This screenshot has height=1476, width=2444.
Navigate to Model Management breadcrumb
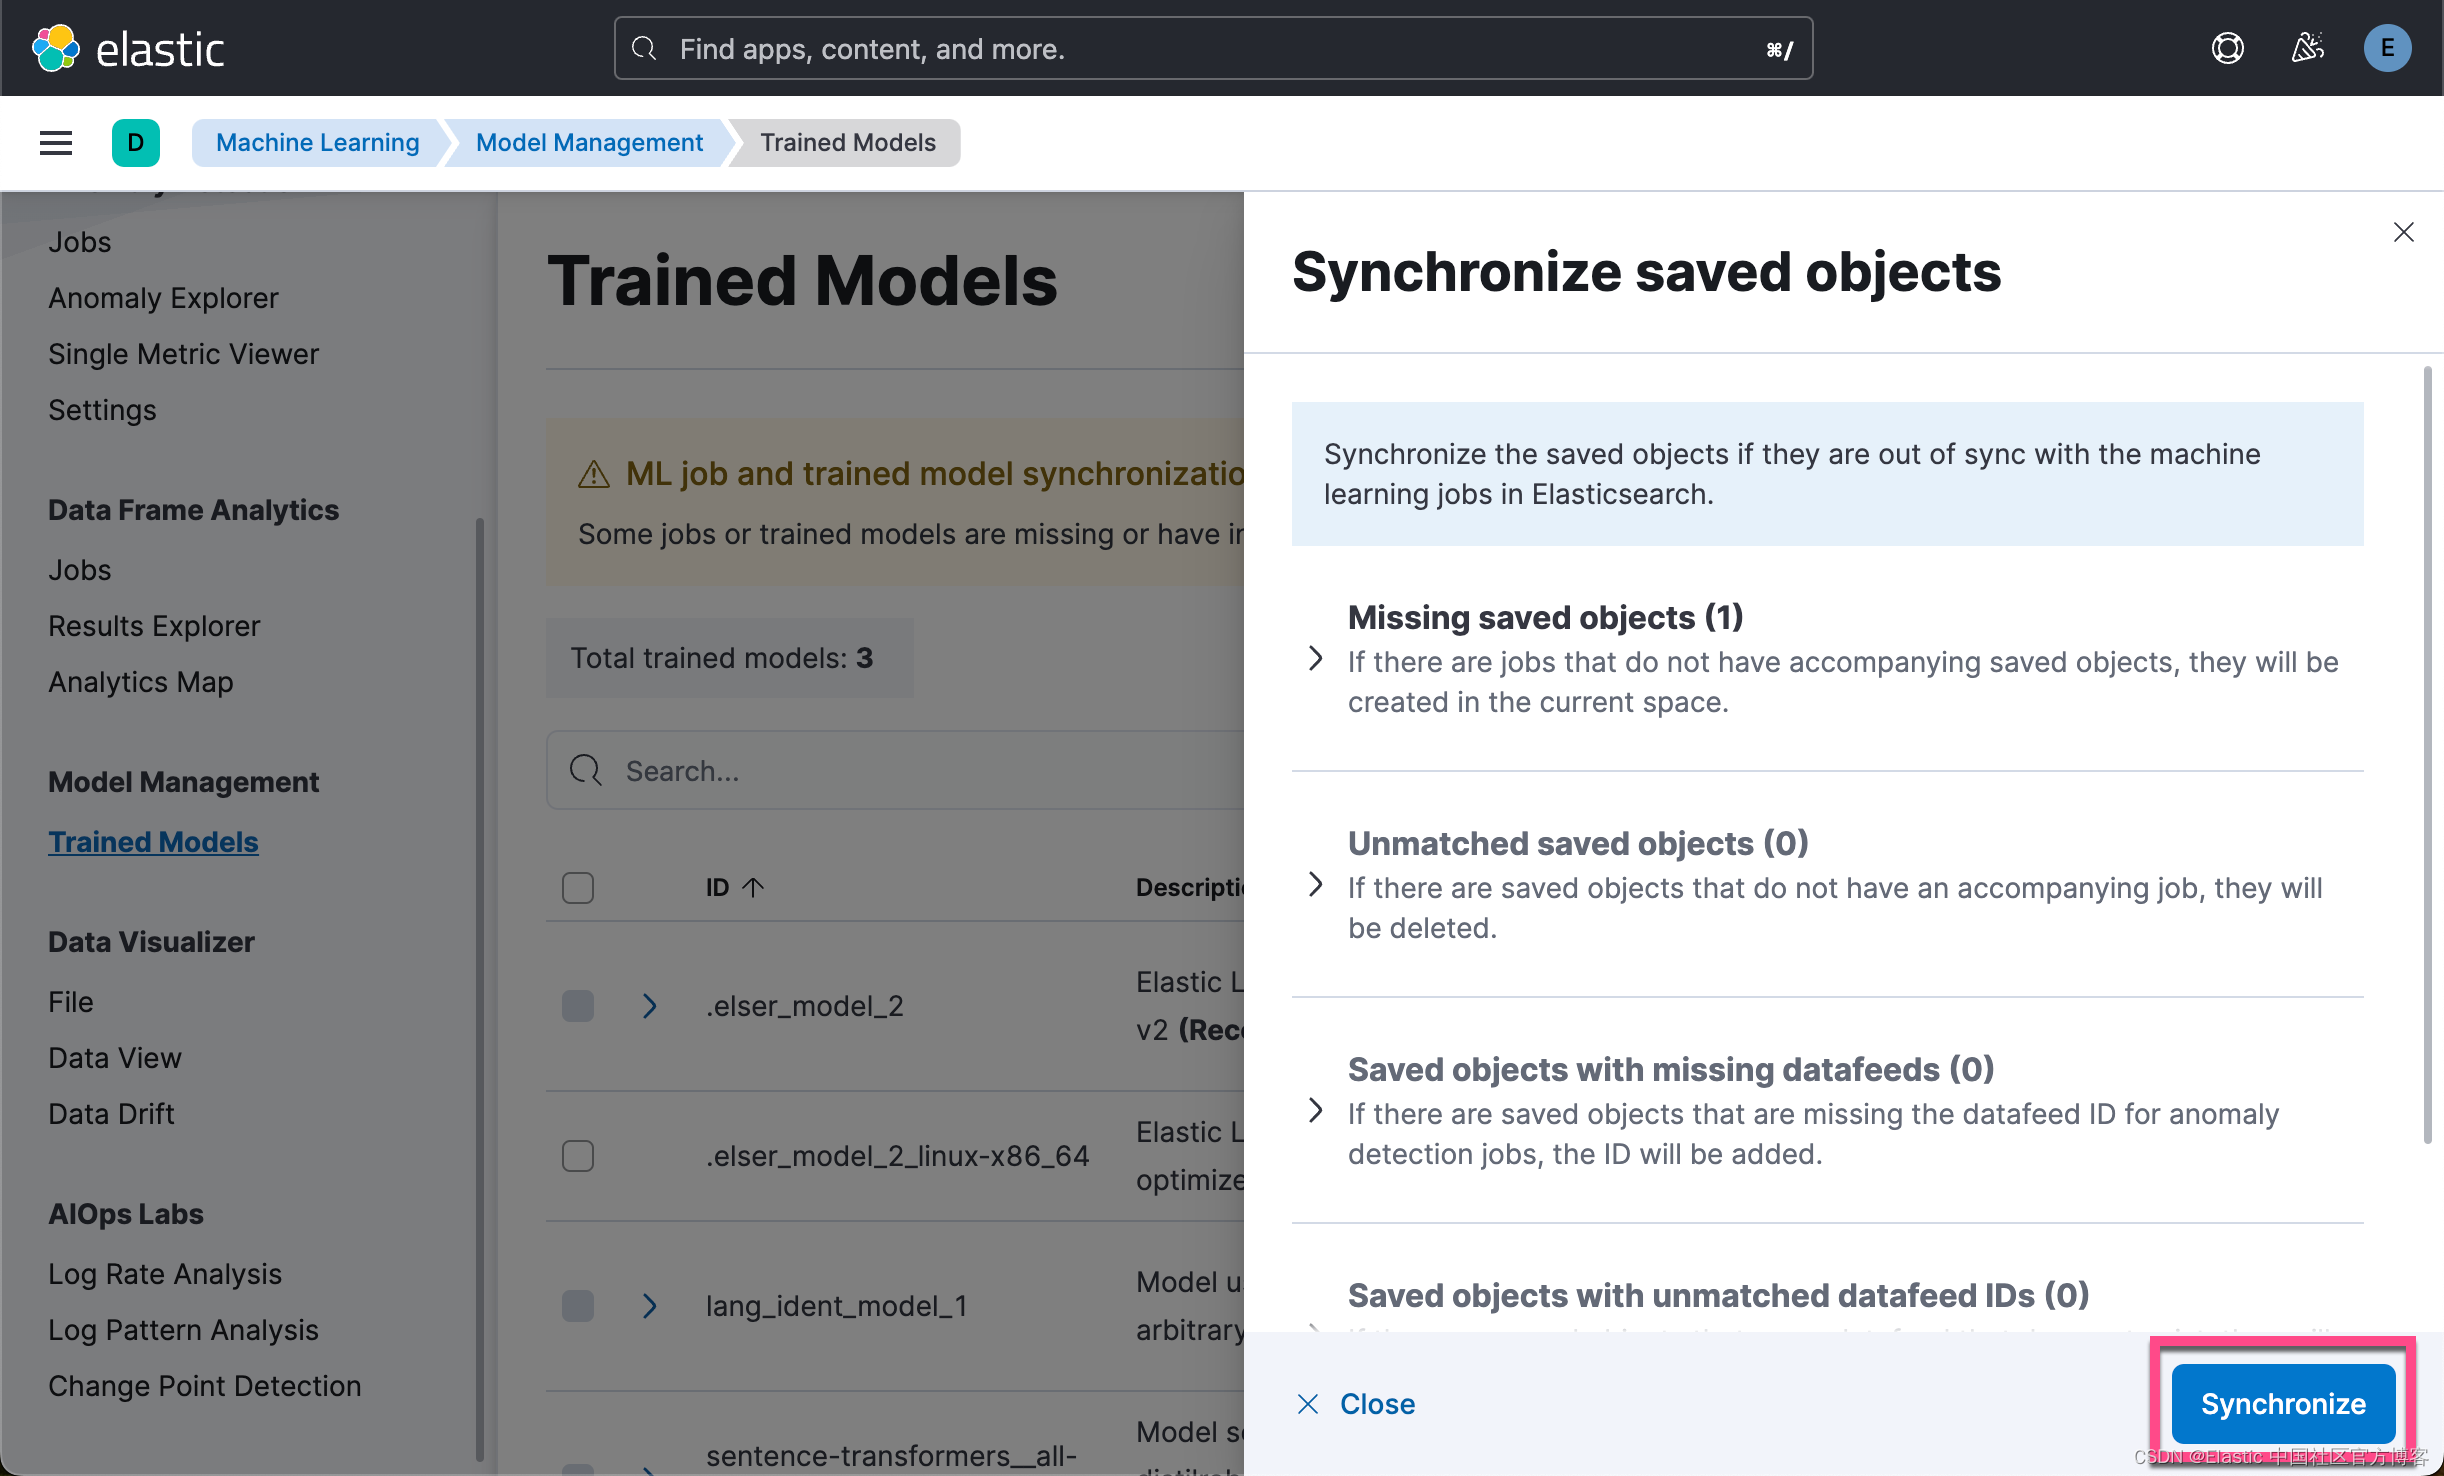coord(588,142)
